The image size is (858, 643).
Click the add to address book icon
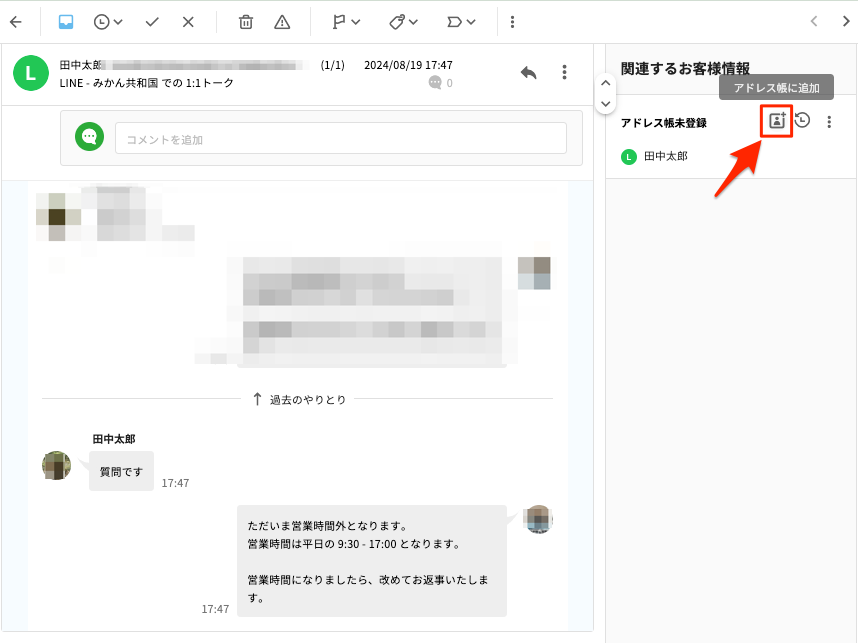pyautogui.click(x=776, y=121)
